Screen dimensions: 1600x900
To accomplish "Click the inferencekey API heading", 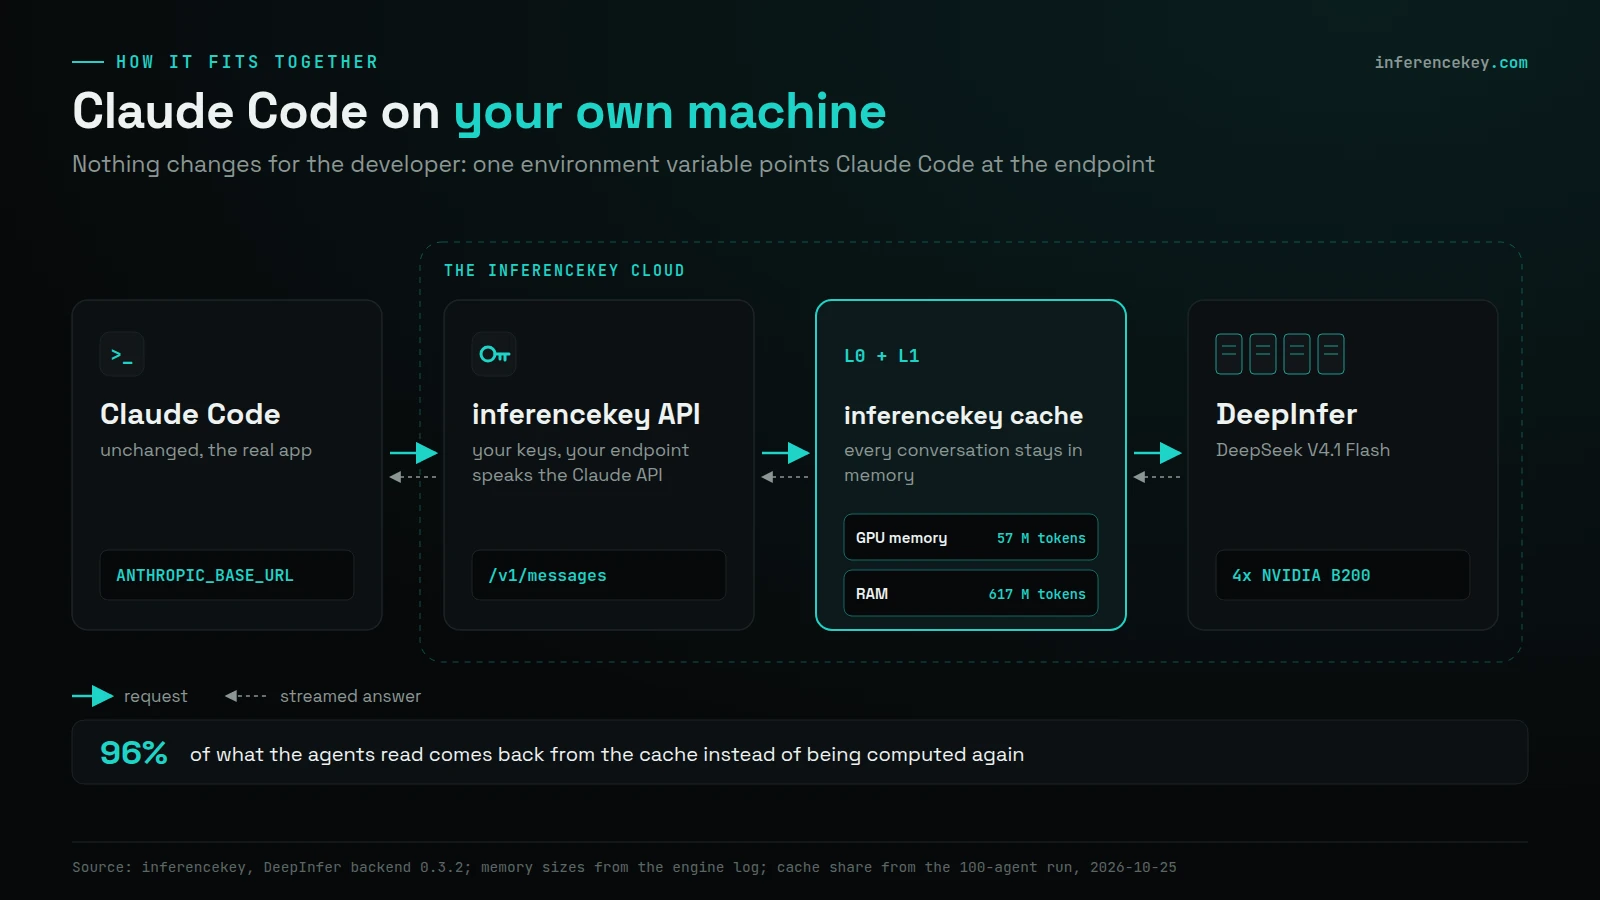I will (586, 414).
